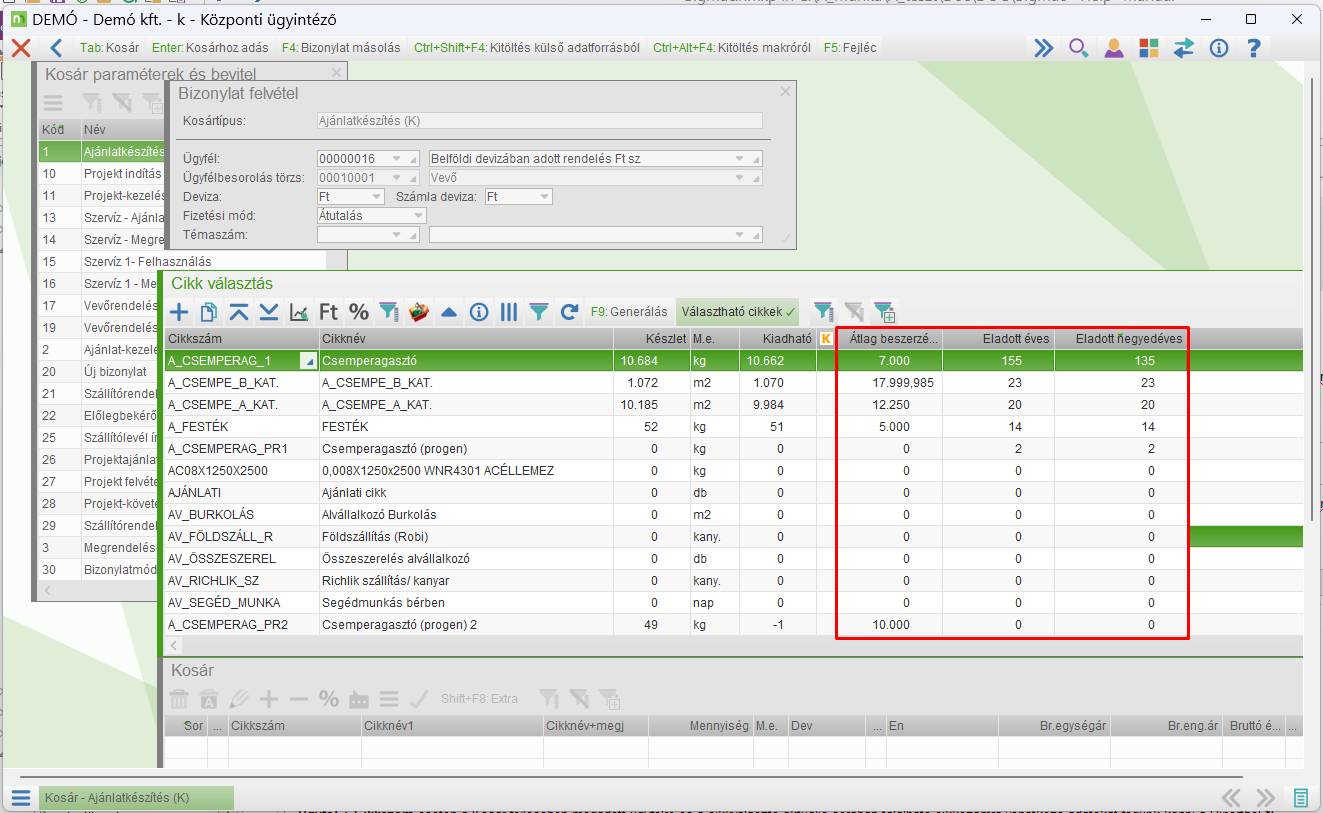Expand the Fizetési mód dropdown
The image size is (1323, 813).
(x=417, y=216)
